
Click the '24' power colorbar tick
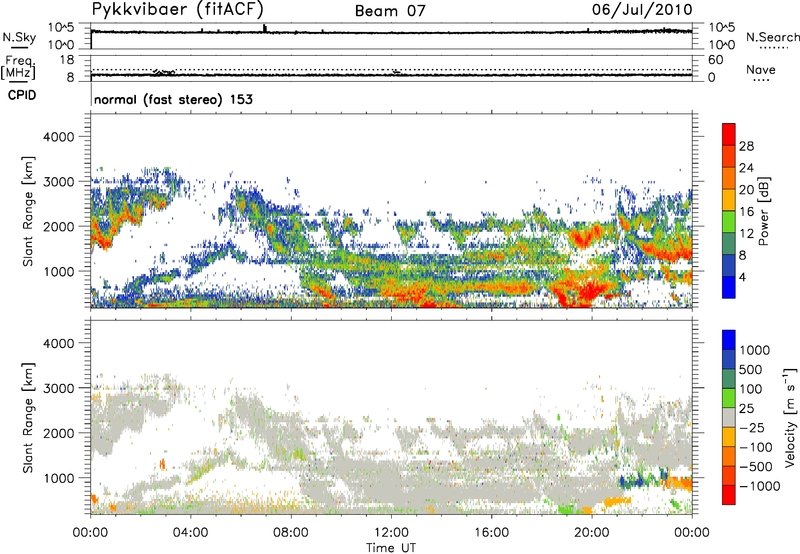746,168
